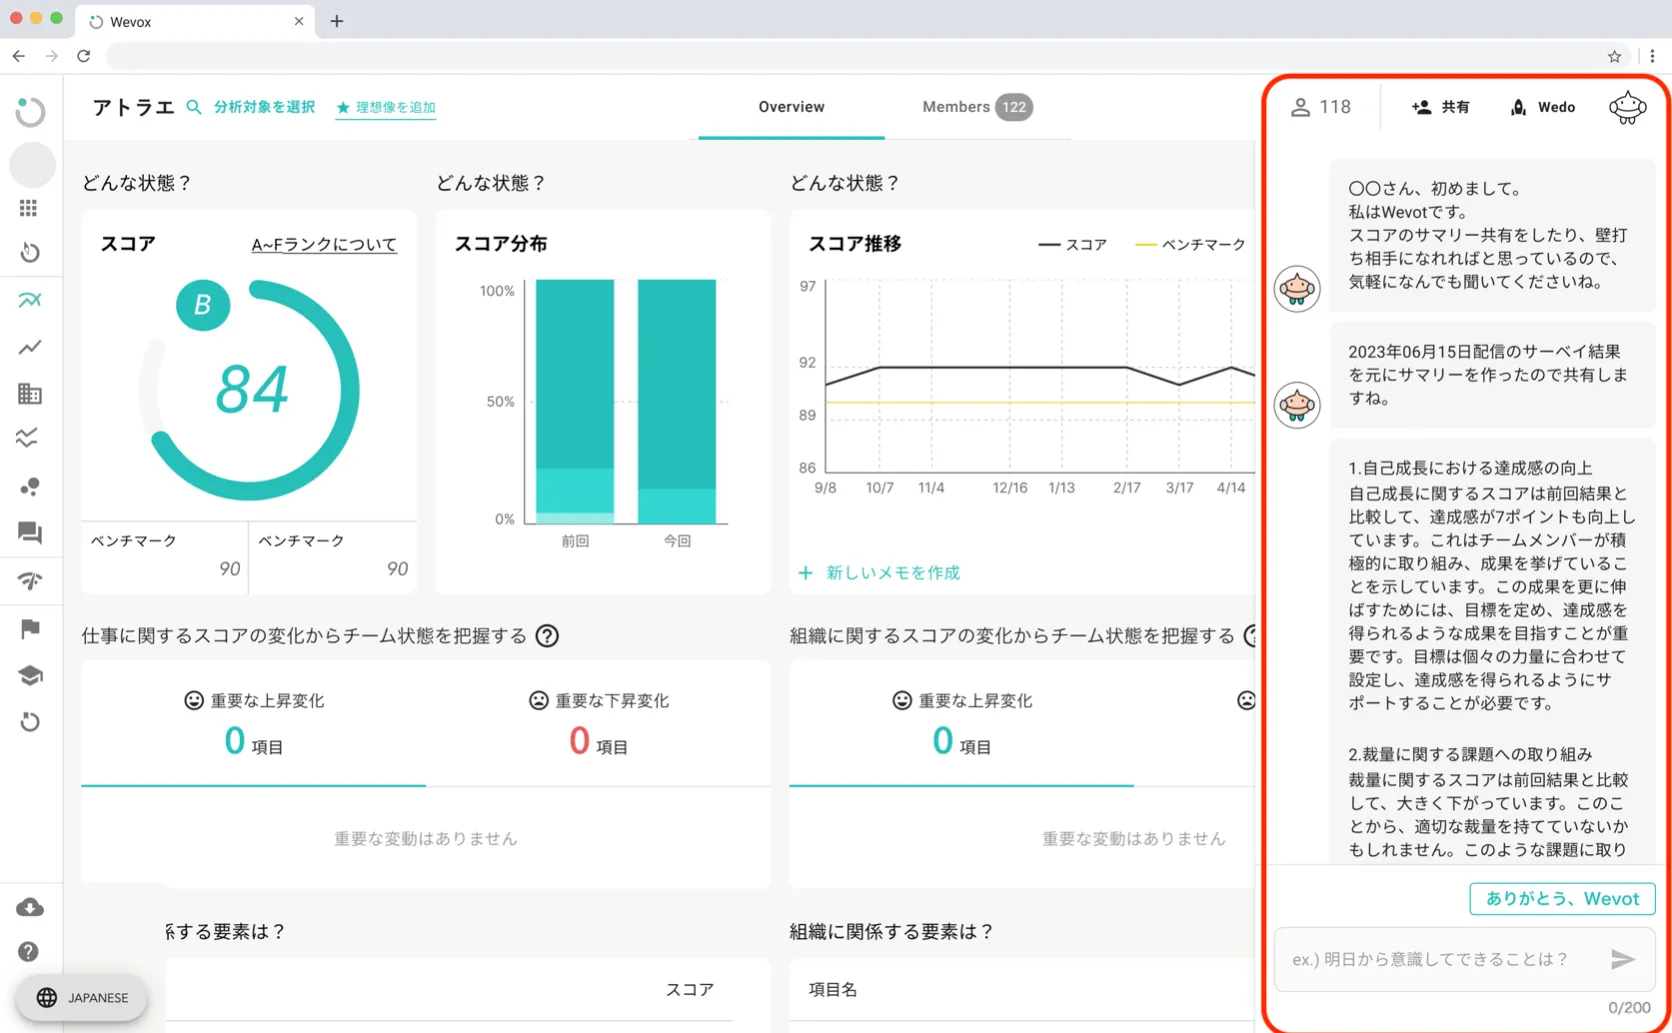Click 新しいメモを作成 to add memo
Image resolution: width=1672 pixels, height=1033 pixels.
pos(880,573)
